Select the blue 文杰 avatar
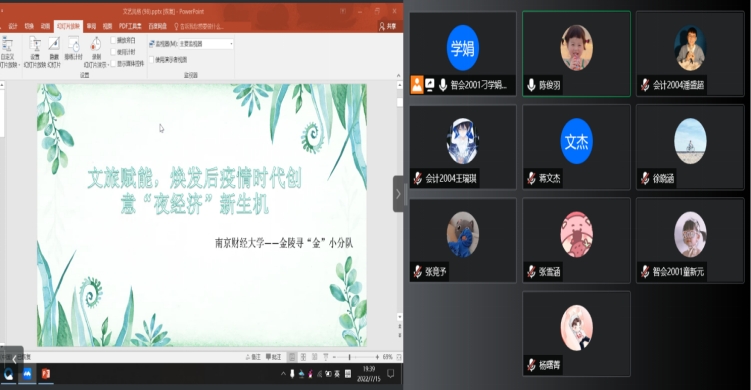The width and height of the screenshot is (751, 390). (576, 141)
